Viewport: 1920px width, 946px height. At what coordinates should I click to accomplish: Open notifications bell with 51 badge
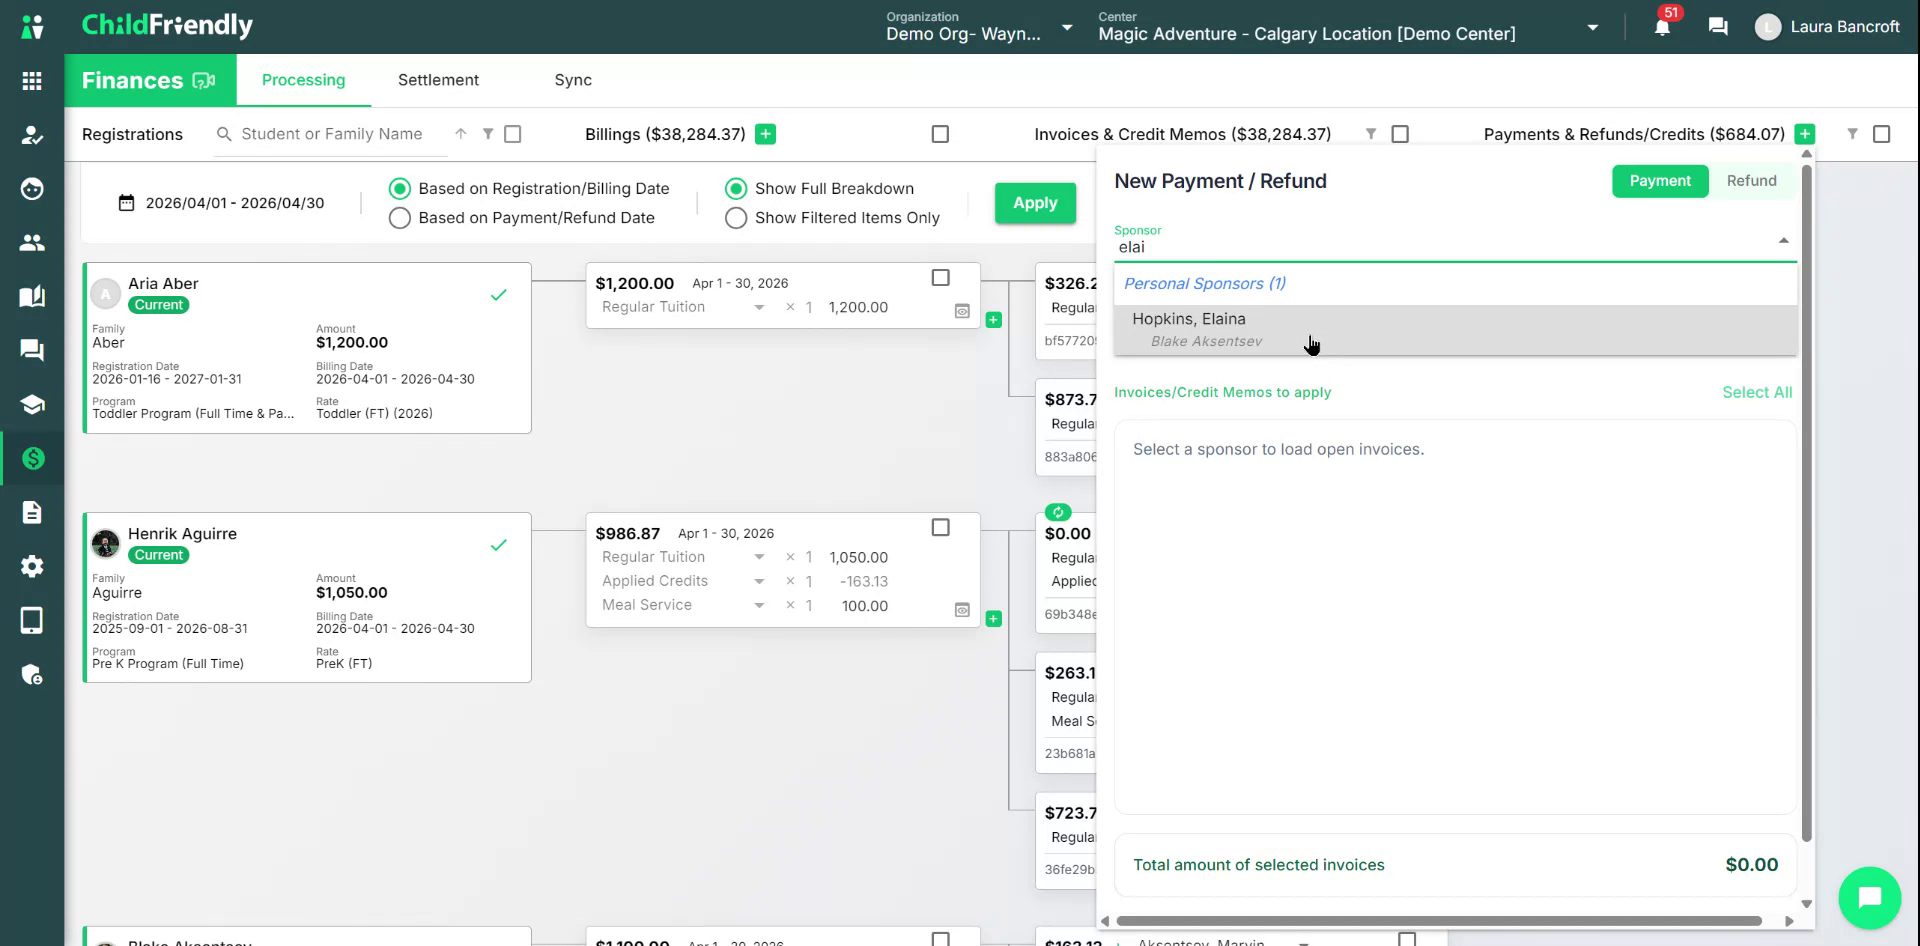pos(1662,27)
